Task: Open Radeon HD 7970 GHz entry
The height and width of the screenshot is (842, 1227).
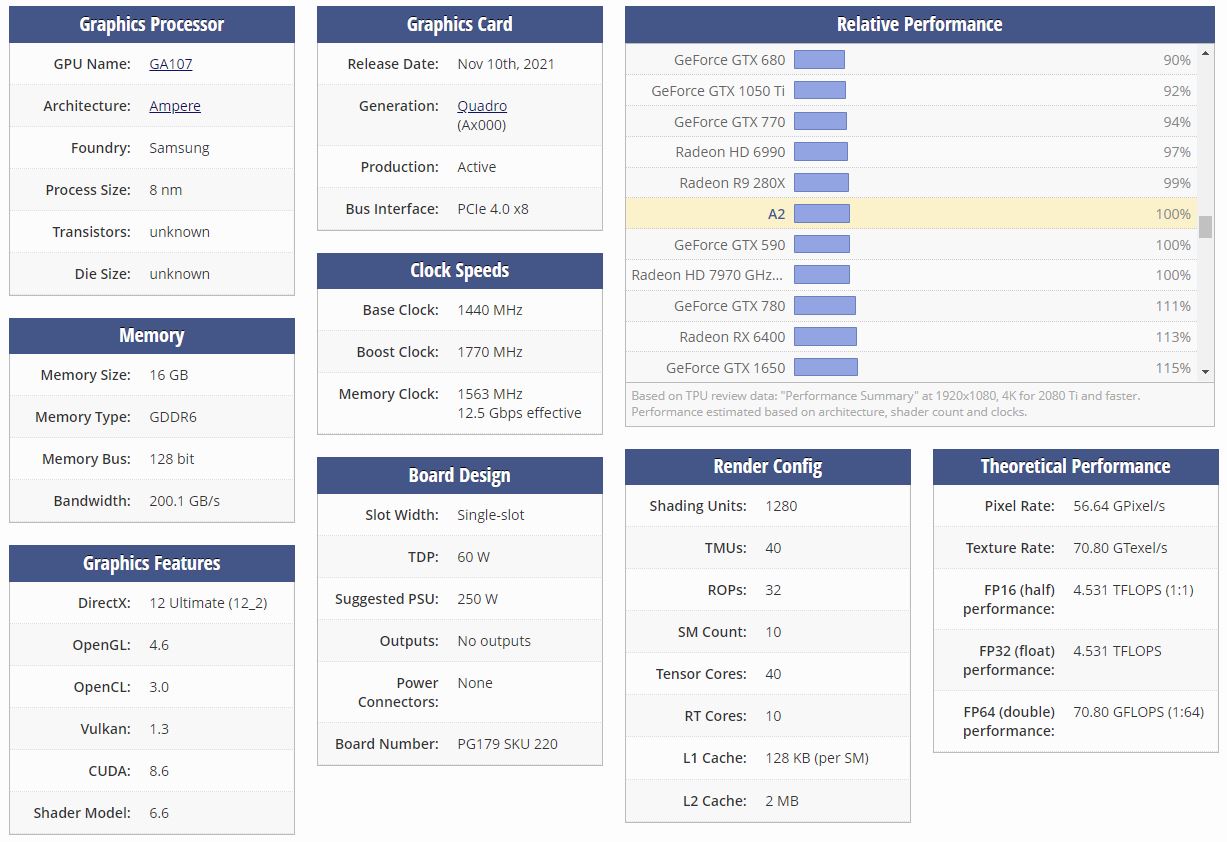Action: (708, 275)
